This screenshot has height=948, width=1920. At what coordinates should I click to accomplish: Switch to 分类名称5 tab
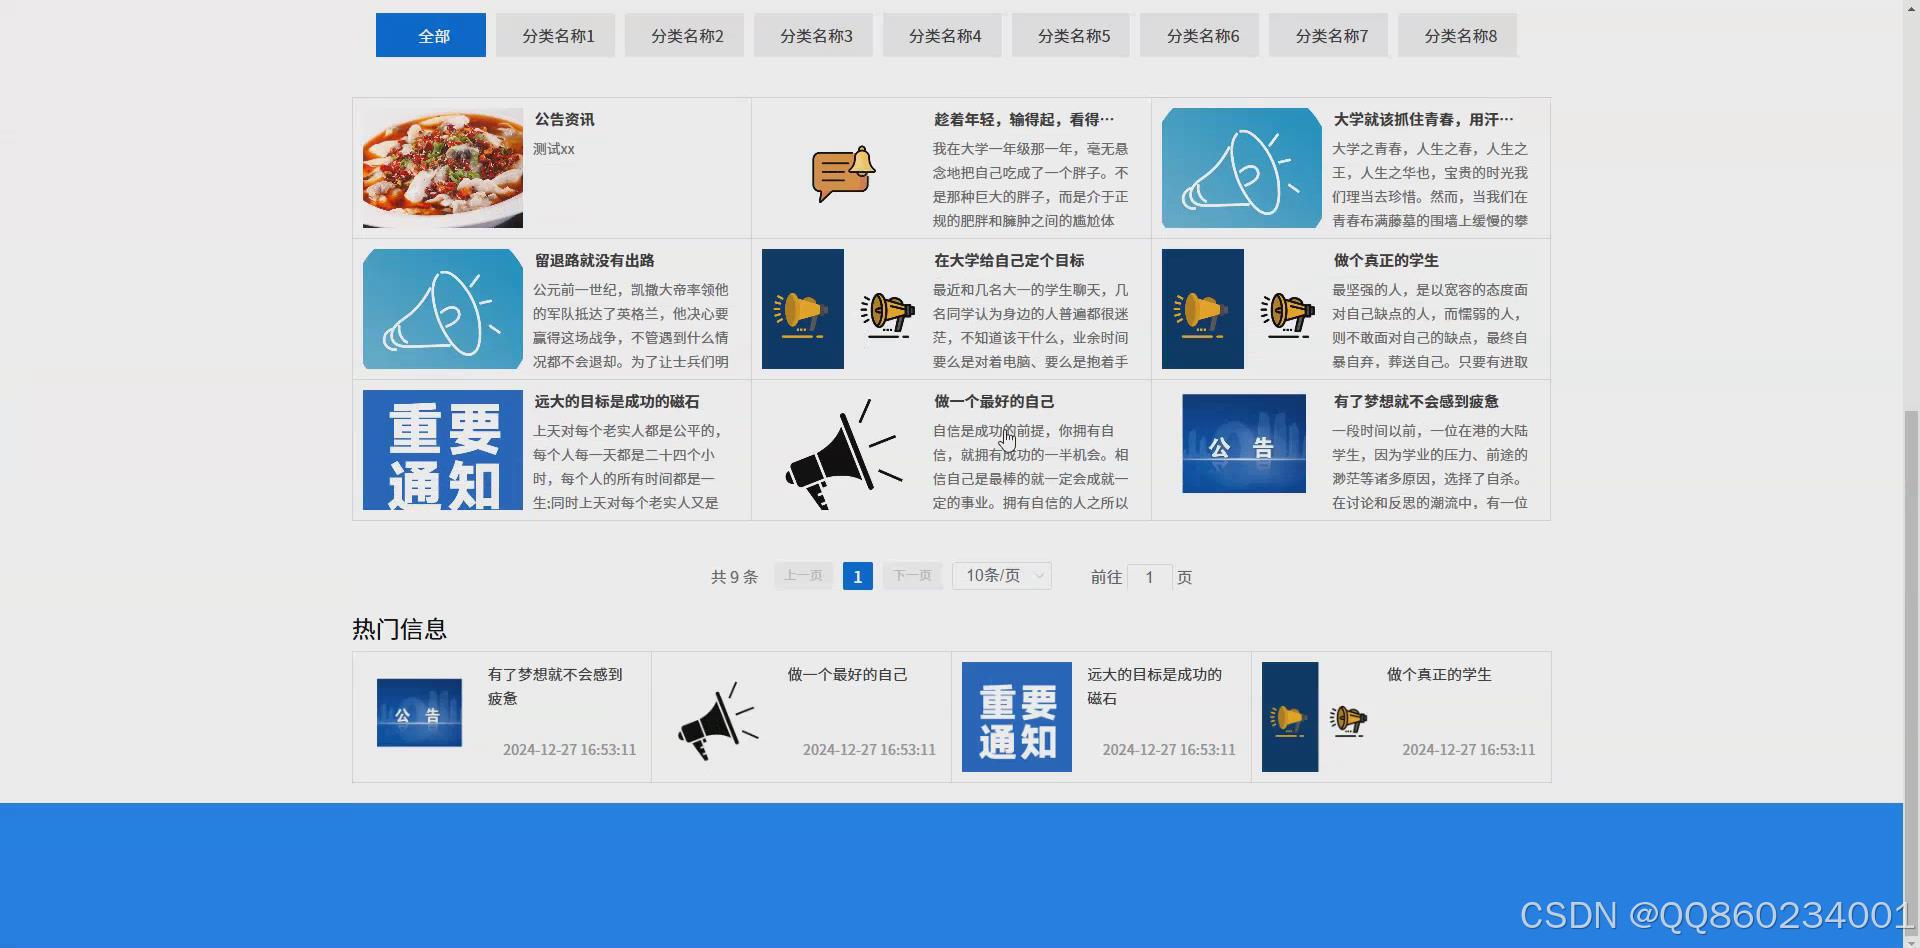click(x=1071, y=35)
